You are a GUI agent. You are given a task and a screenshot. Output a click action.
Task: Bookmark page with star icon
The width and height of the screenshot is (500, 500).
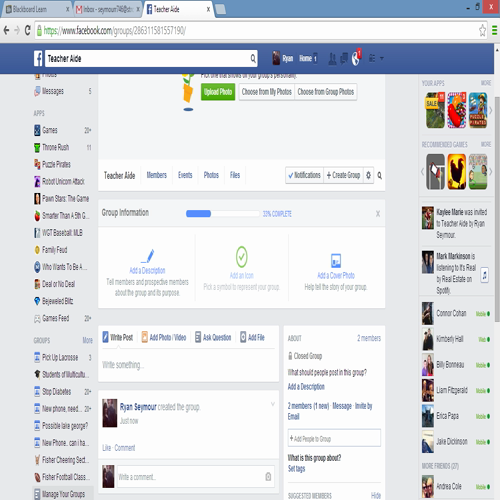(482, 31)
